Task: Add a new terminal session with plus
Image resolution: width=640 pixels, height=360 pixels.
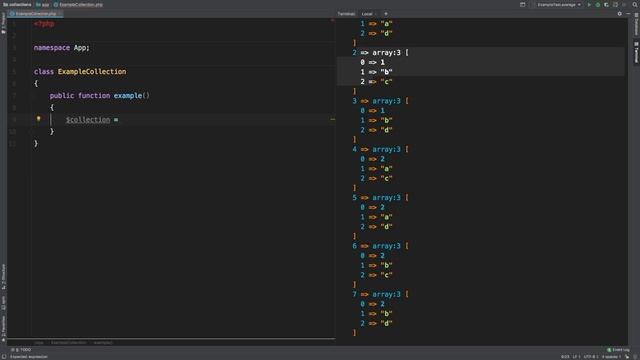Action: 386,13
